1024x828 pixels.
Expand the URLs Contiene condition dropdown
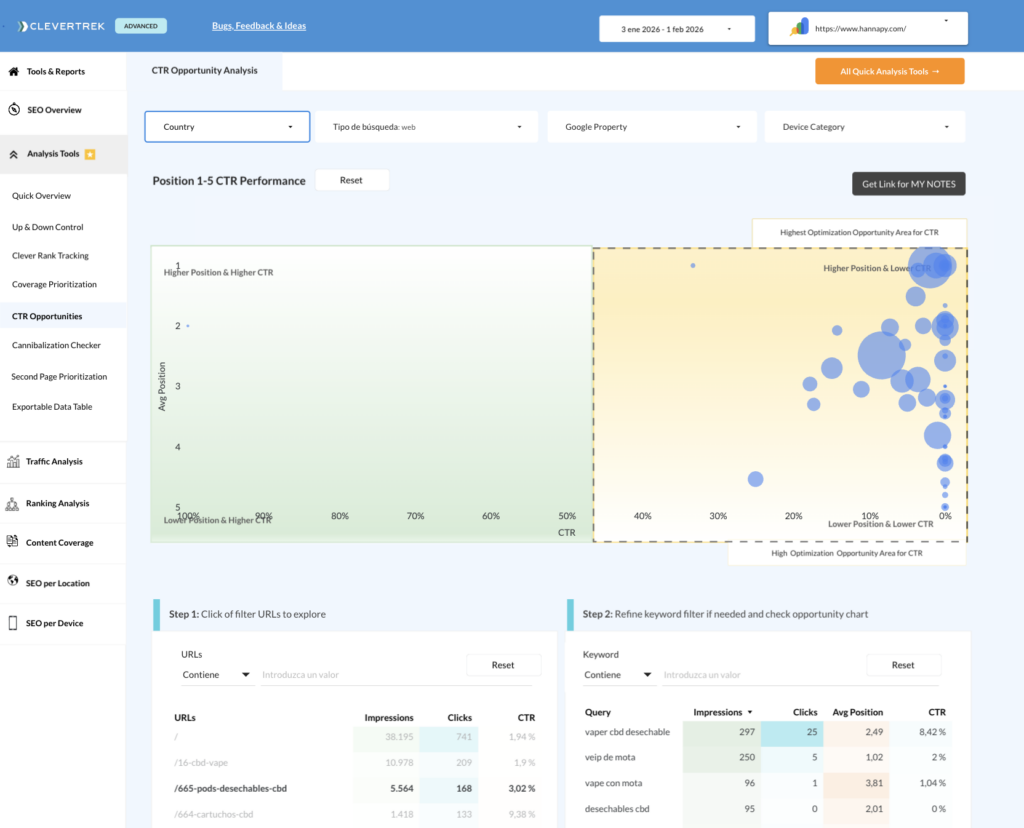pos(216,675)
